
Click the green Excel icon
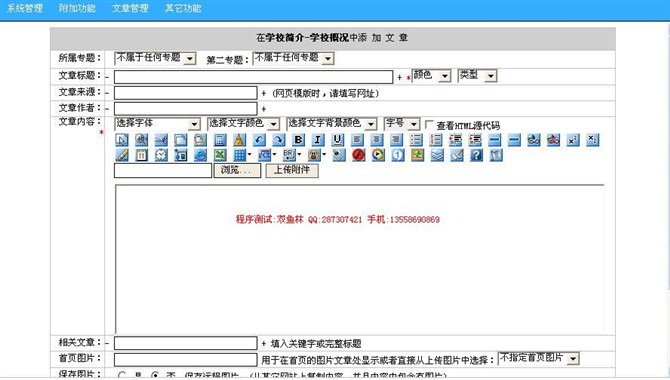220,155
